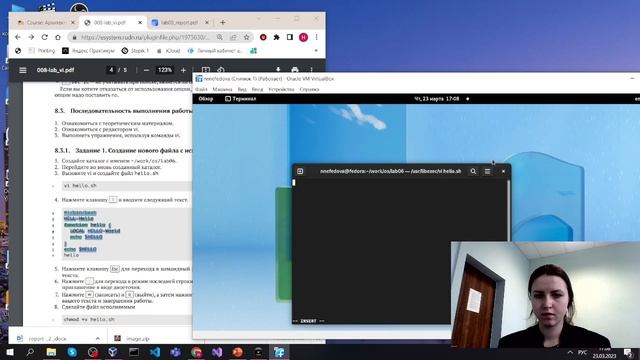Viewport: 640px width, 360px height.
Task: Open the Windows Start menu
Action: (10, 352)
